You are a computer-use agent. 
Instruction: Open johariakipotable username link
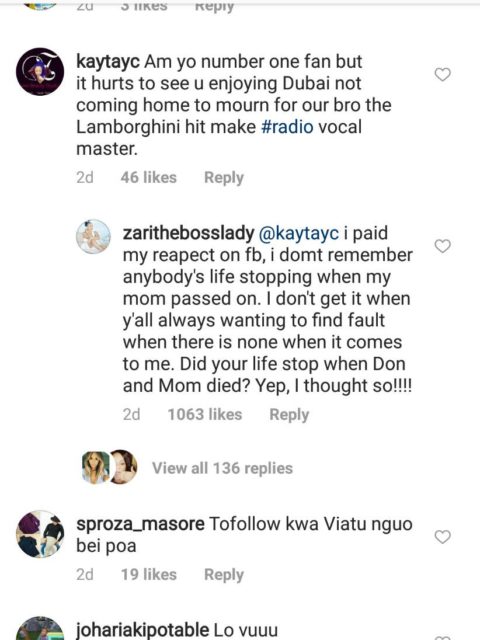pos(143,630)
